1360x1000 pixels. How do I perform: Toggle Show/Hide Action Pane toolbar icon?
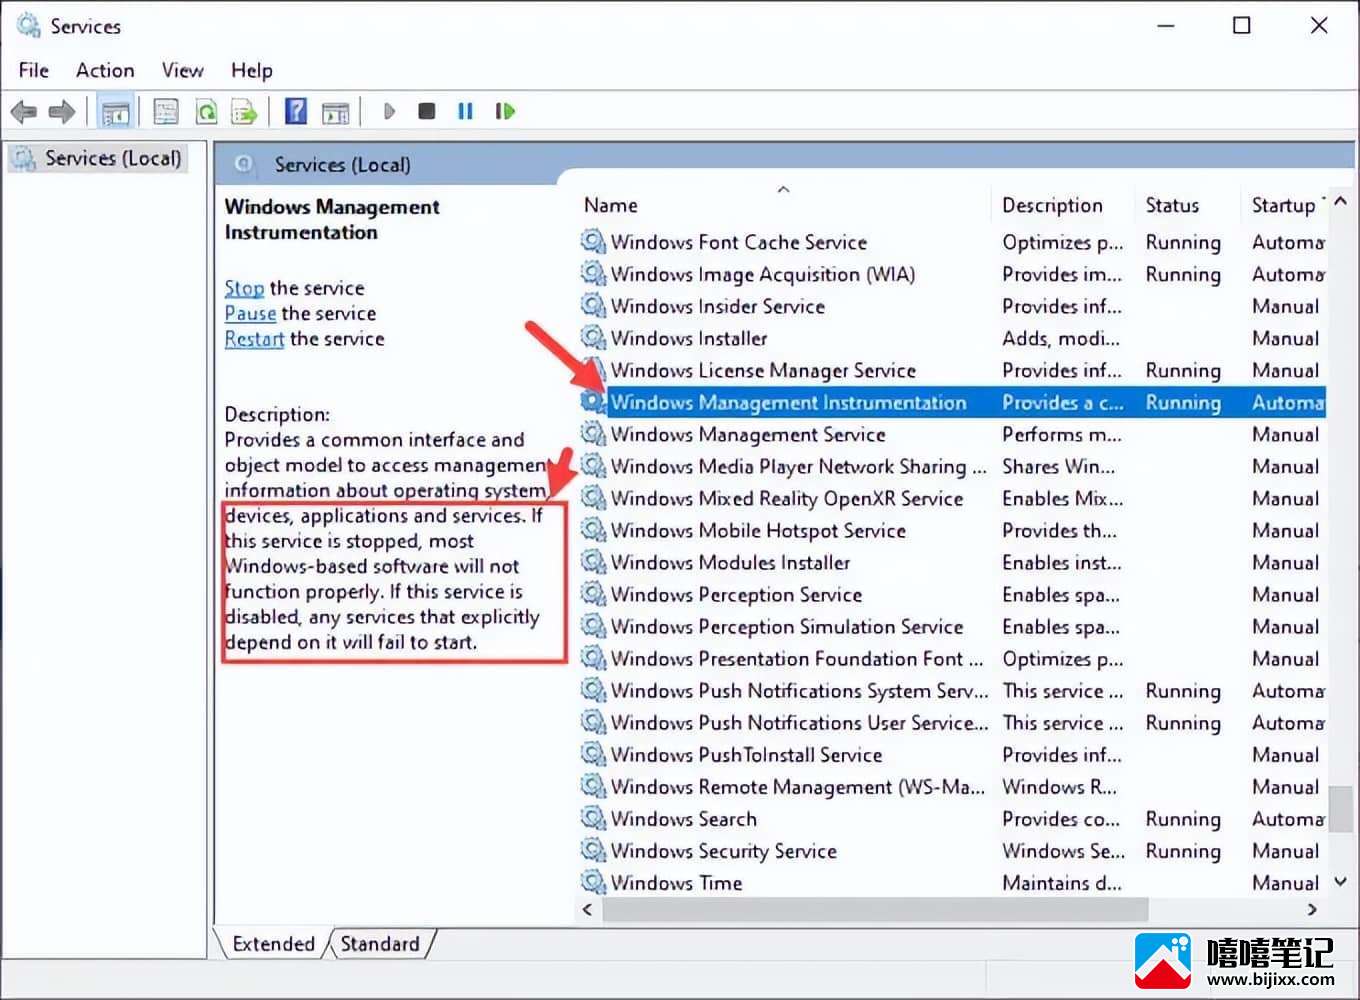tap(336, 111)
